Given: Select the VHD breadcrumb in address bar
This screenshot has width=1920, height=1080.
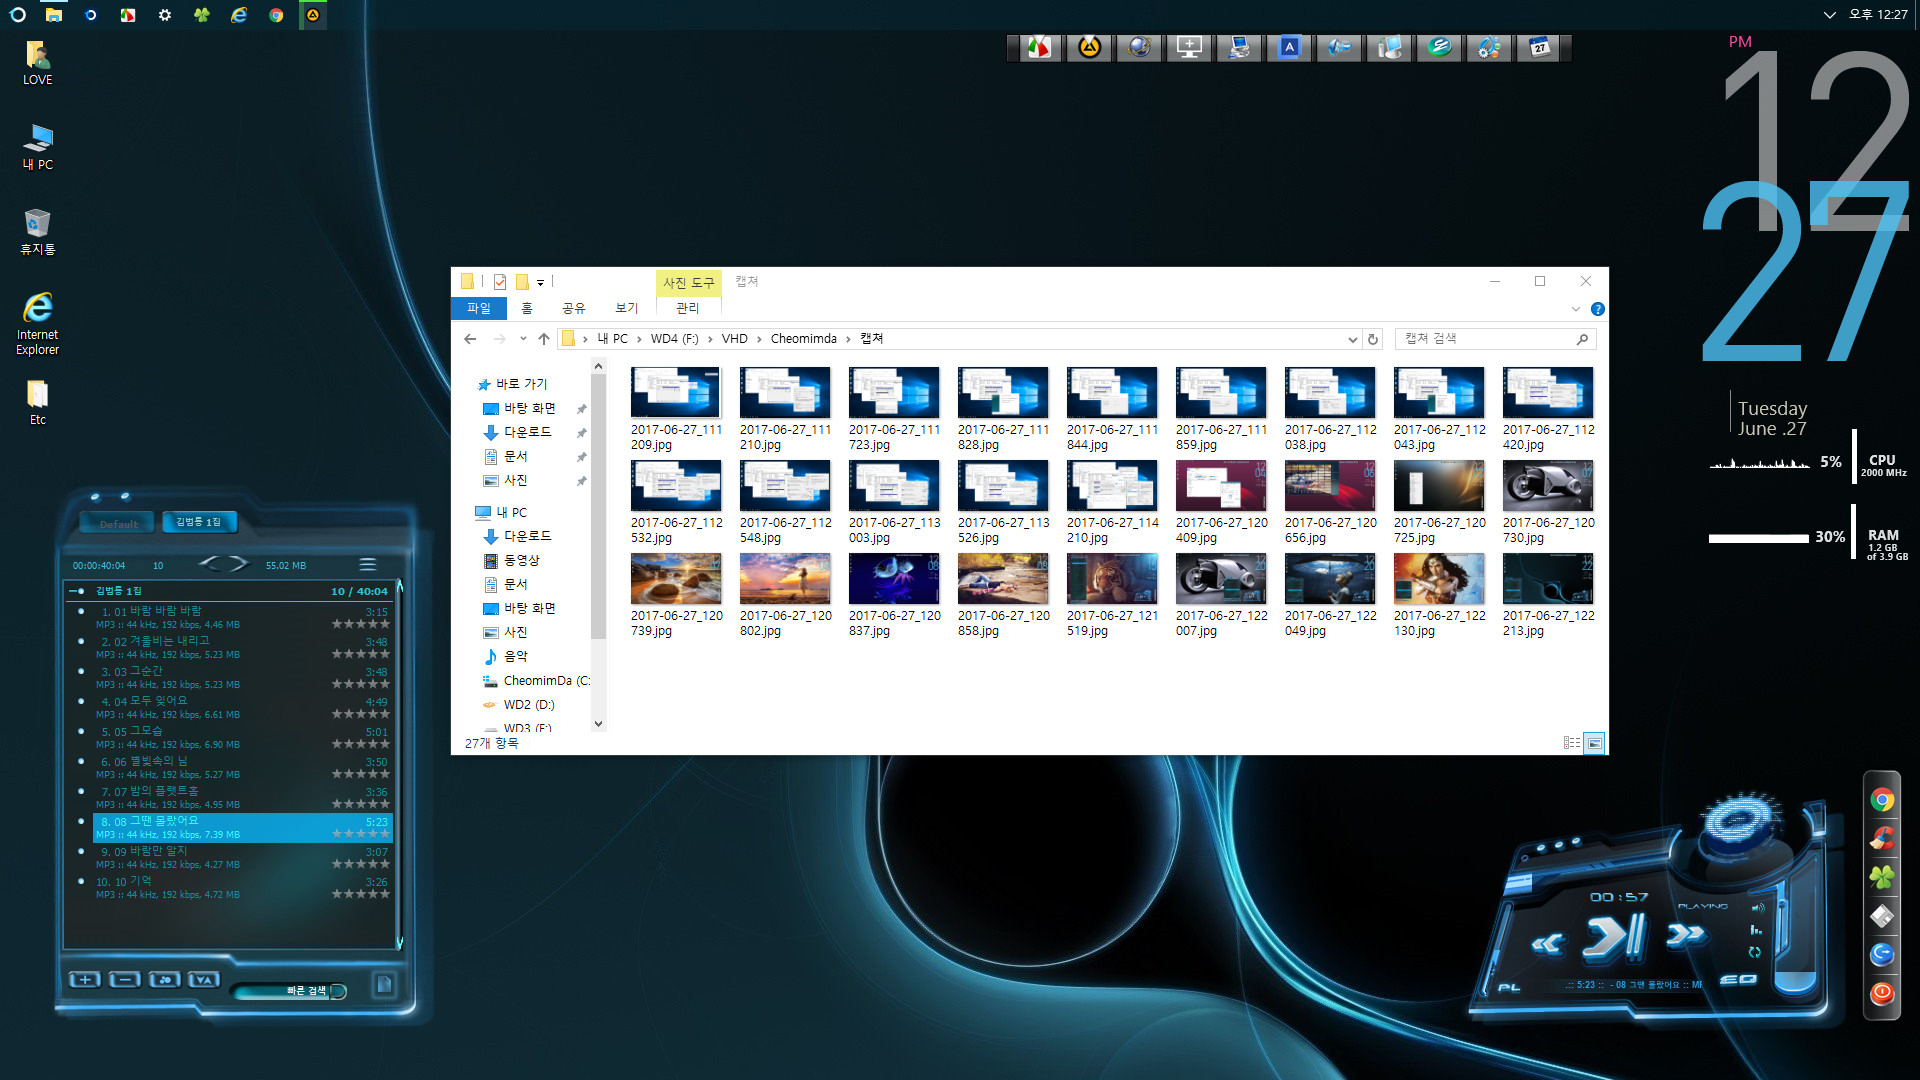Looking at the screenshot, I should point(735,339).
